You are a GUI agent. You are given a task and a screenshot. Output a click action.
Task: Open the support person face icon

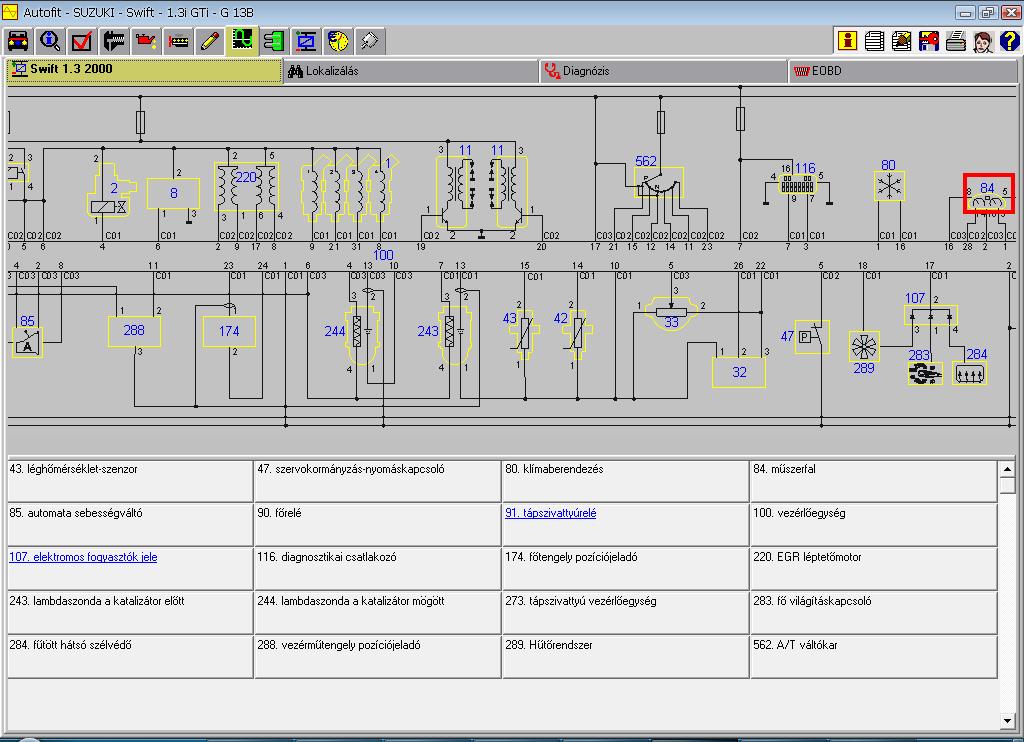982,40
